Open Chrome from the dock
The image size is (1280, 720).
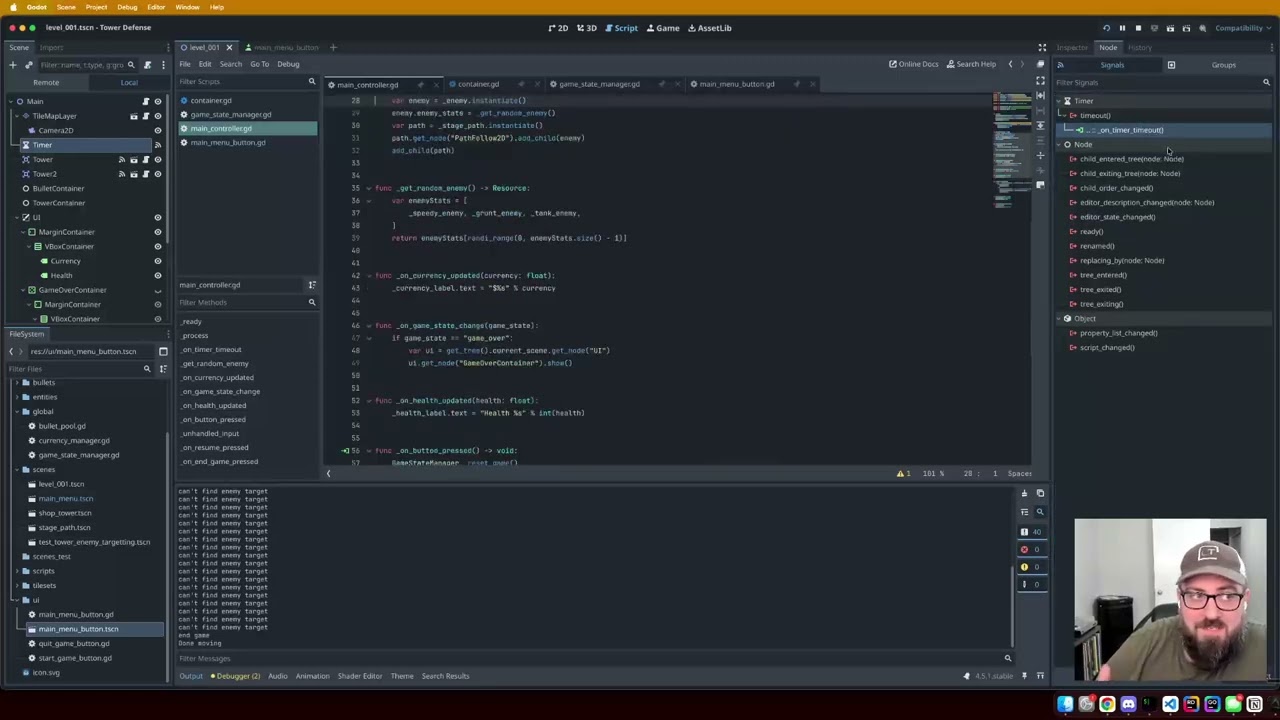point(1107,705)
